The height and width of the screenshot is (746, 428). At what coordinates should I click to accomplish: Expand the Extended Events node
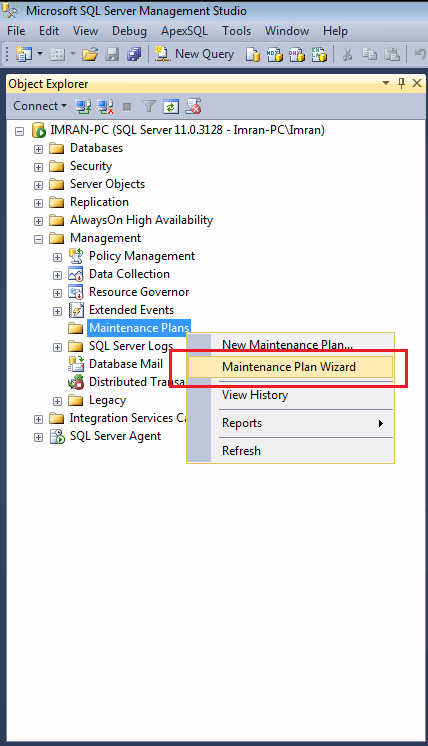click(x=58, y=312)
